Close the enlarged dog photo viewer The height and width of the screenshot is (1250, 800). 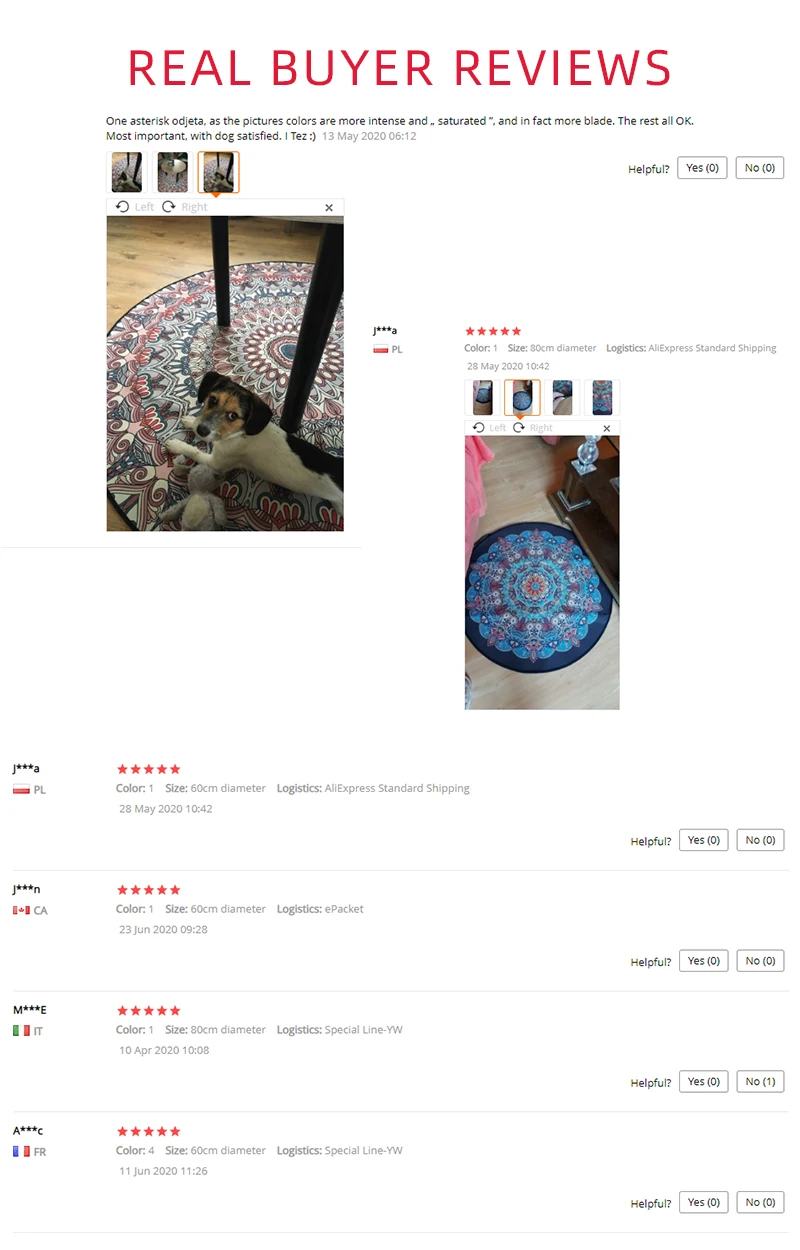point(329,208)
